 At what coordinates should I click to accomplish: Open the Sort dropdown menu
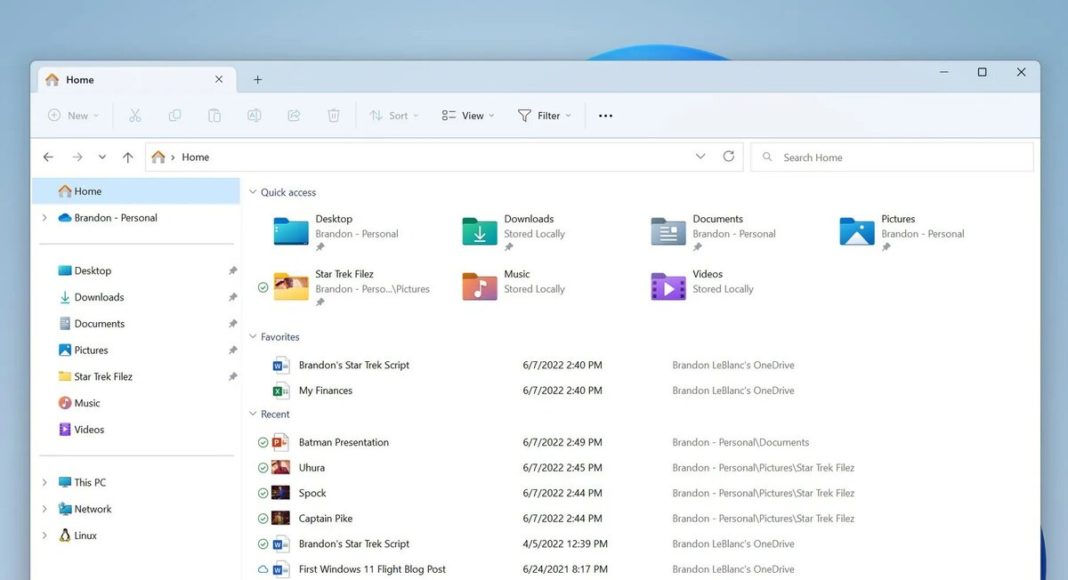[x=394, y=116]
